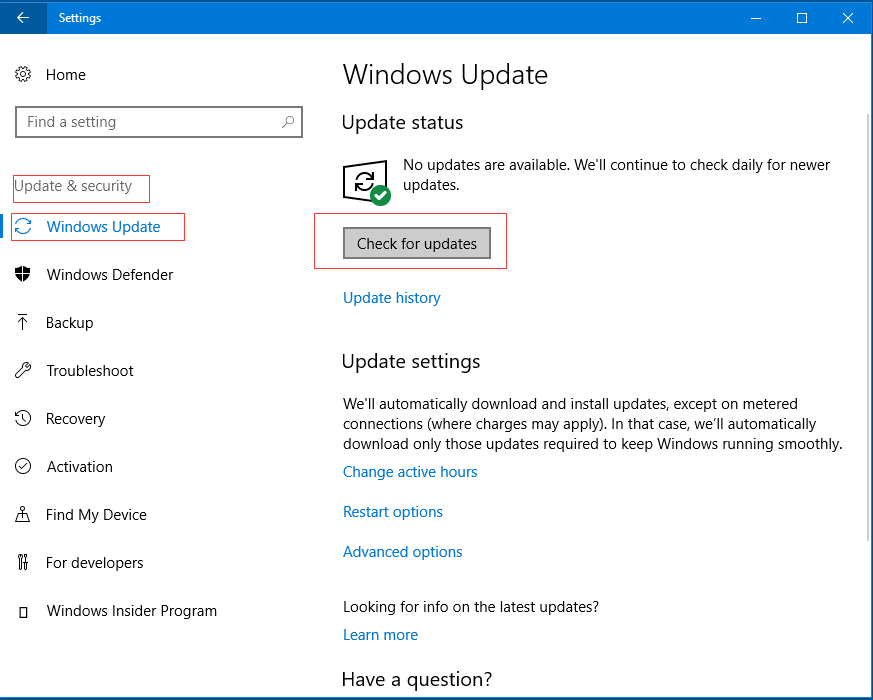Open the Home settings page
Image resolution: width=873 pixels, height=700 pixels.
tap(66, 75)
